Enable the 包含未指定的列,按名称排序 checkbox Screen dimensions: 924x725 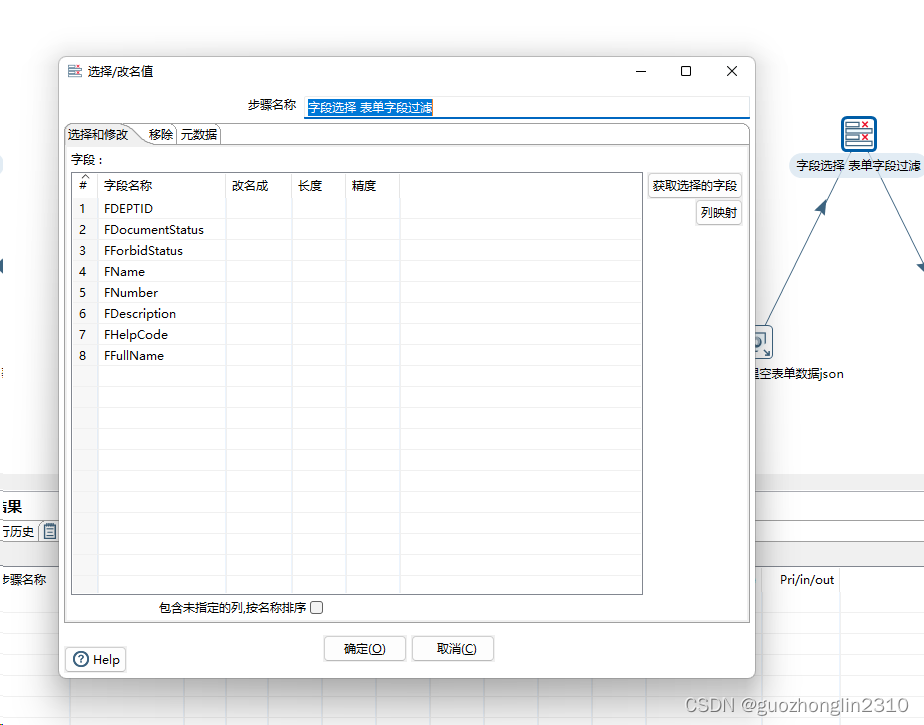click(x=316, y=607)
